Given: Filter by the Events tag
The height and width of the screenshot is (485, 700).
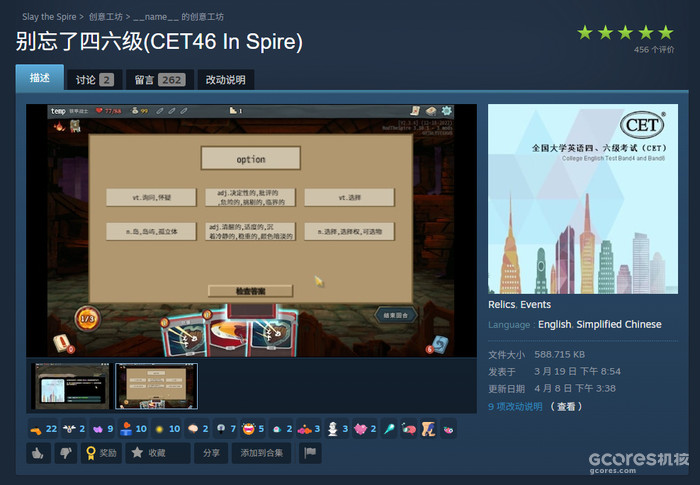Looking at the screenshot, I should 536,305.
